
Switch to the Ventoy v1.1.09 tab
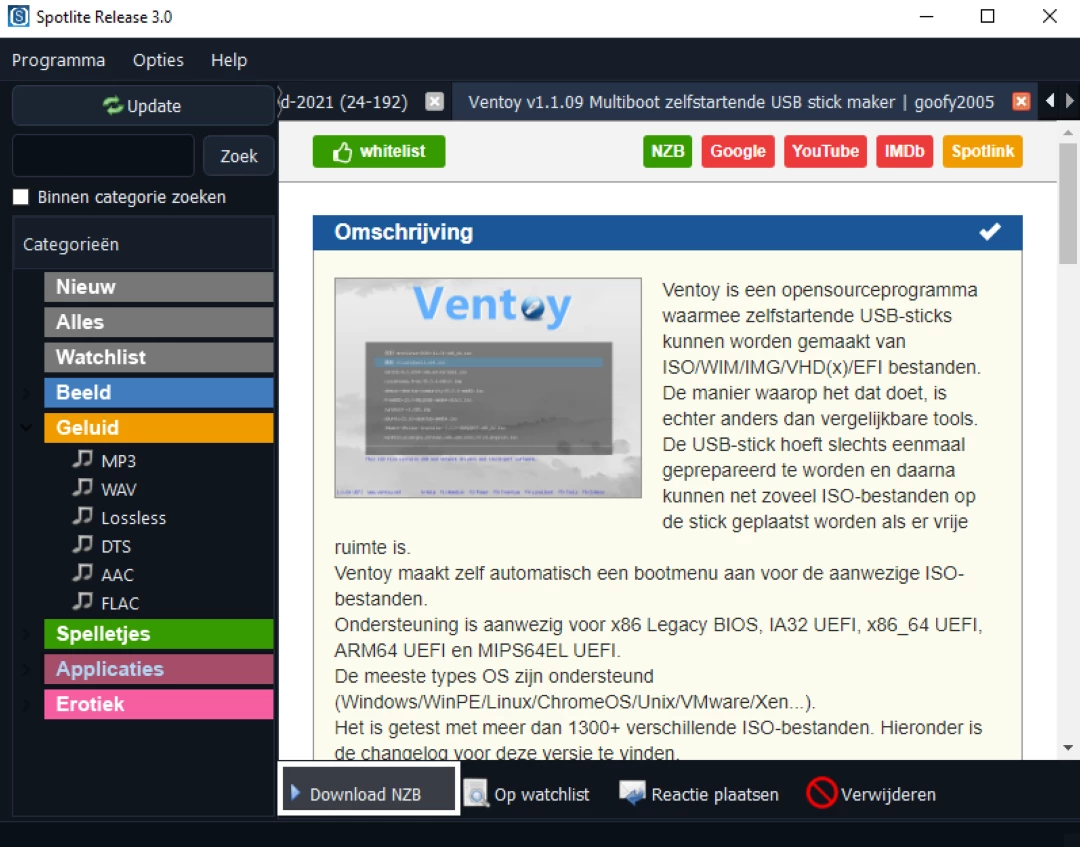(x=729, y=101)
